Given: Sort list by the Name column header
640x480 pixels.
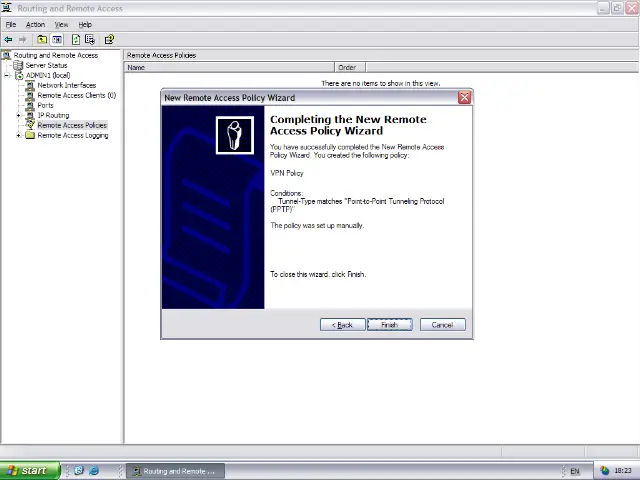Looking at the screenshot, I should [229, 67].
